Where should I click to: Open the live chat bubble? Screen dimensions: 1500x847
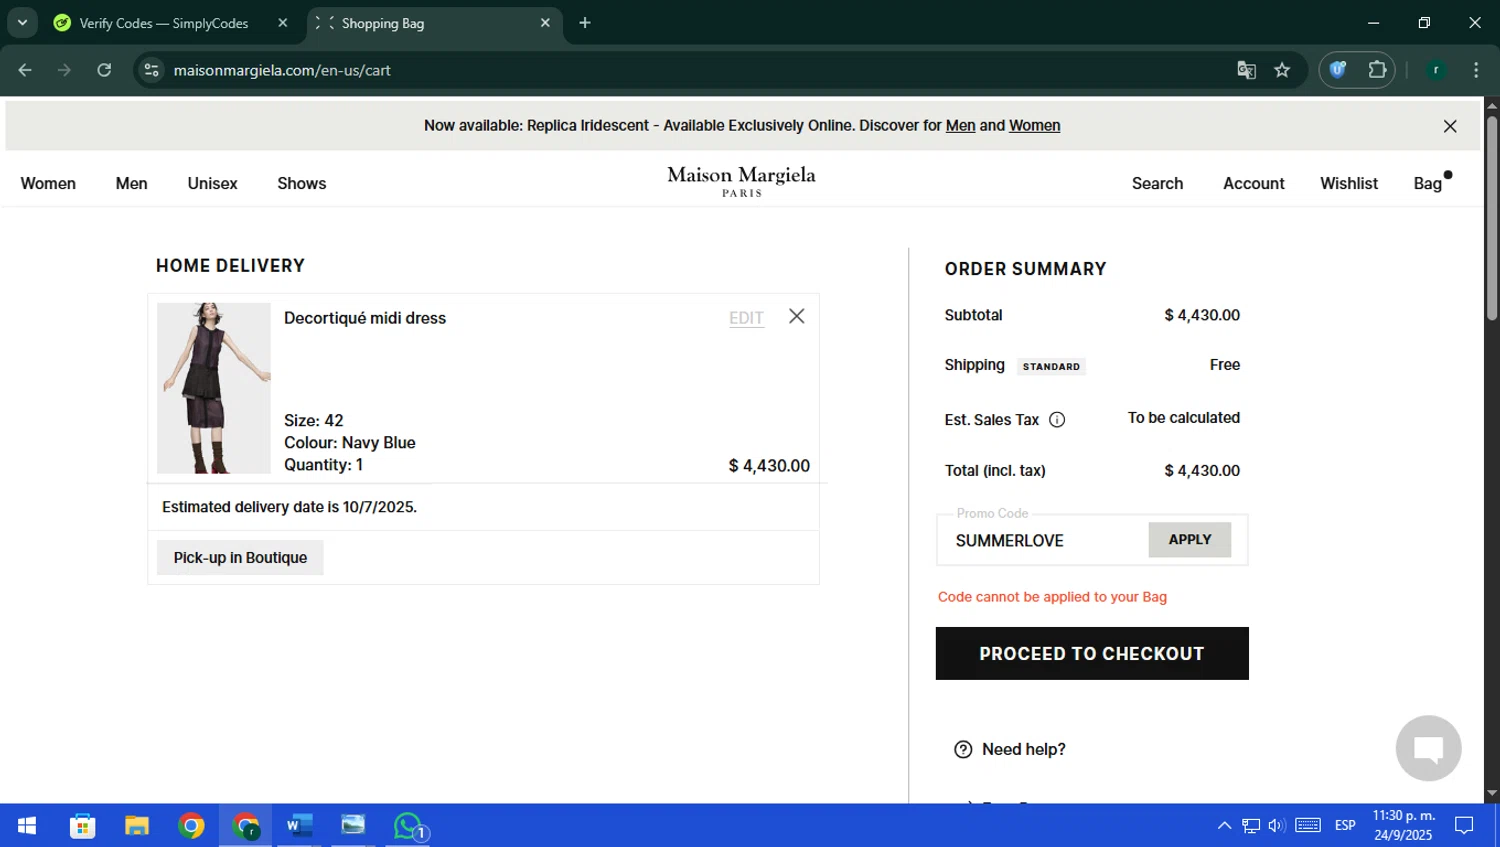[x=1428, y=748]
